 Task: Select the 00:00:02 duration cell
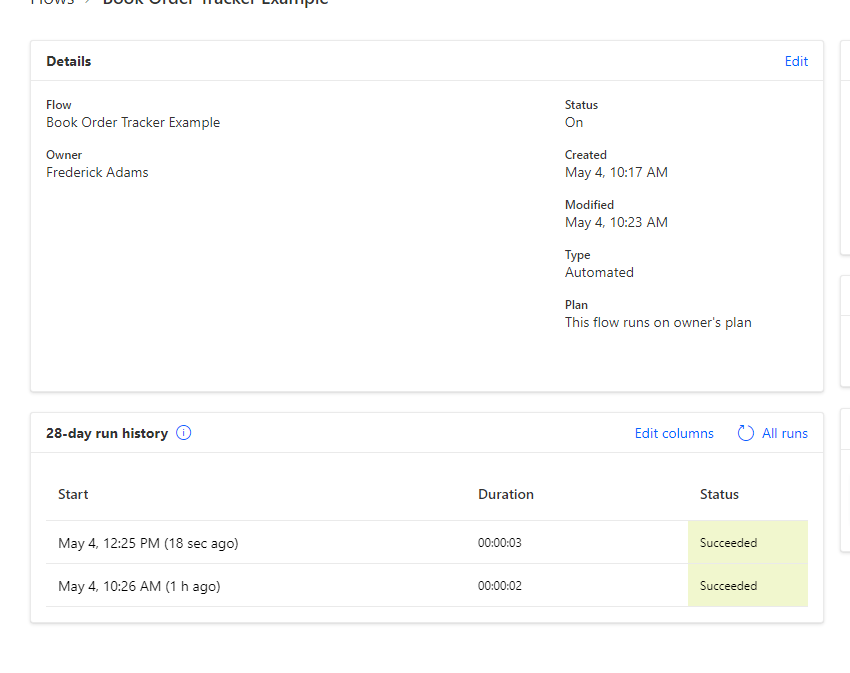tap(499, 586)
